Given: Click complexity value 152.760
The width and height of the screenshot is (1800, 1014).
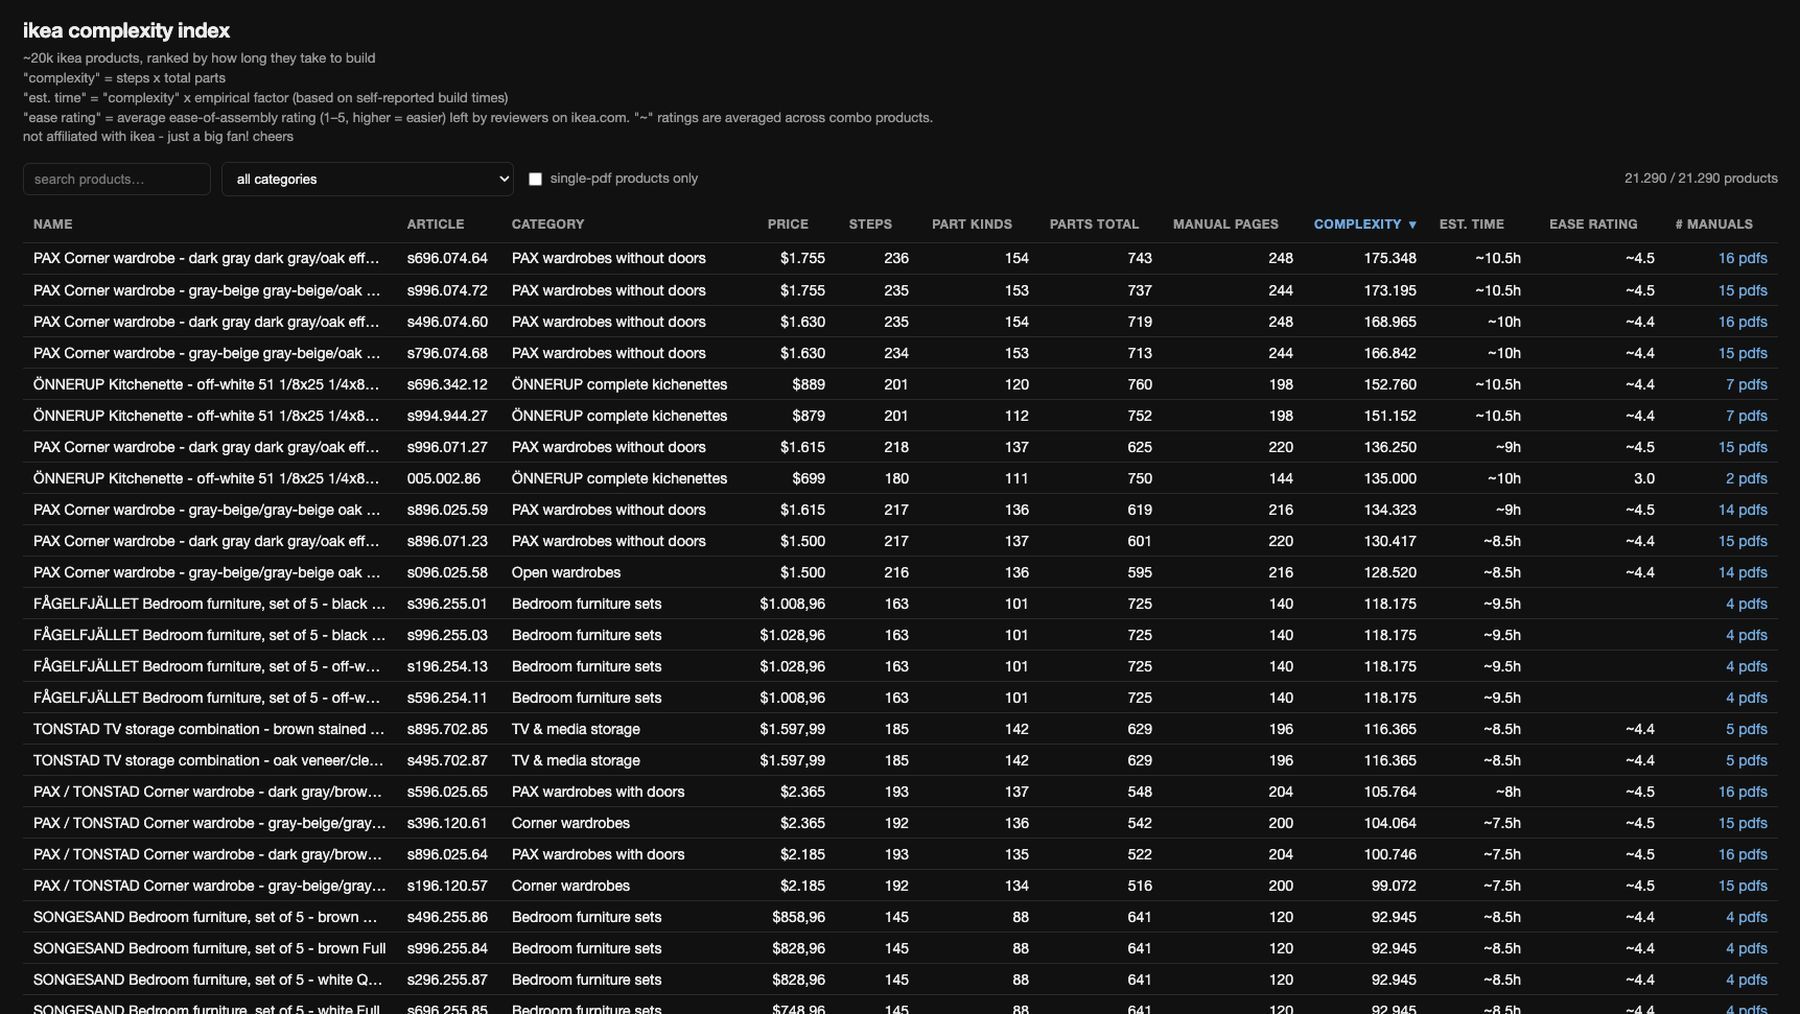Looking at the screenshot, I should [1390, 384].
